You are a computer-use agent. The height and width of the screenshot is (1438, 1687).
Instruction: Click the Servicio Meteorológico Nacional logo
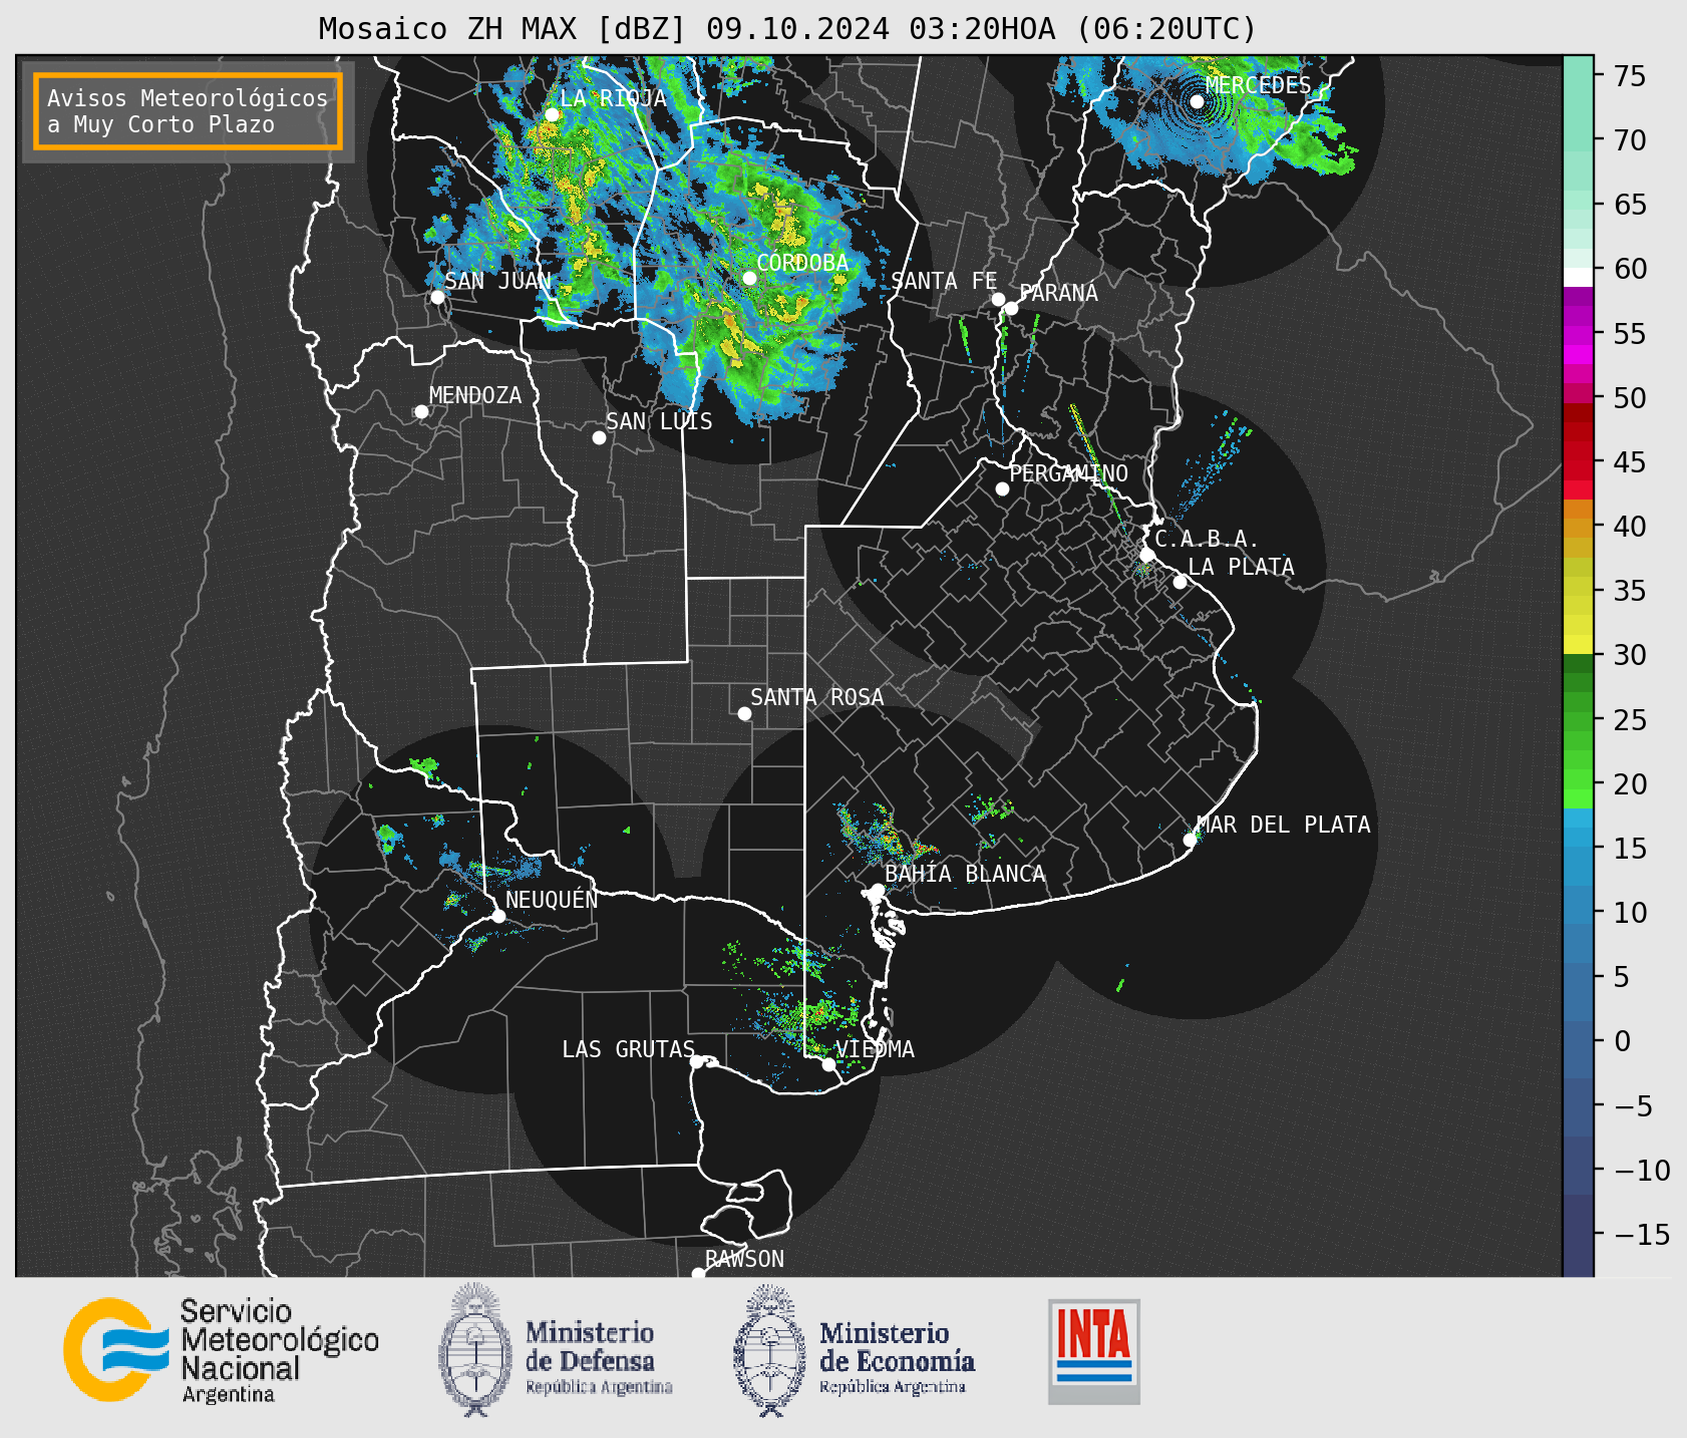click(221, 1350)
